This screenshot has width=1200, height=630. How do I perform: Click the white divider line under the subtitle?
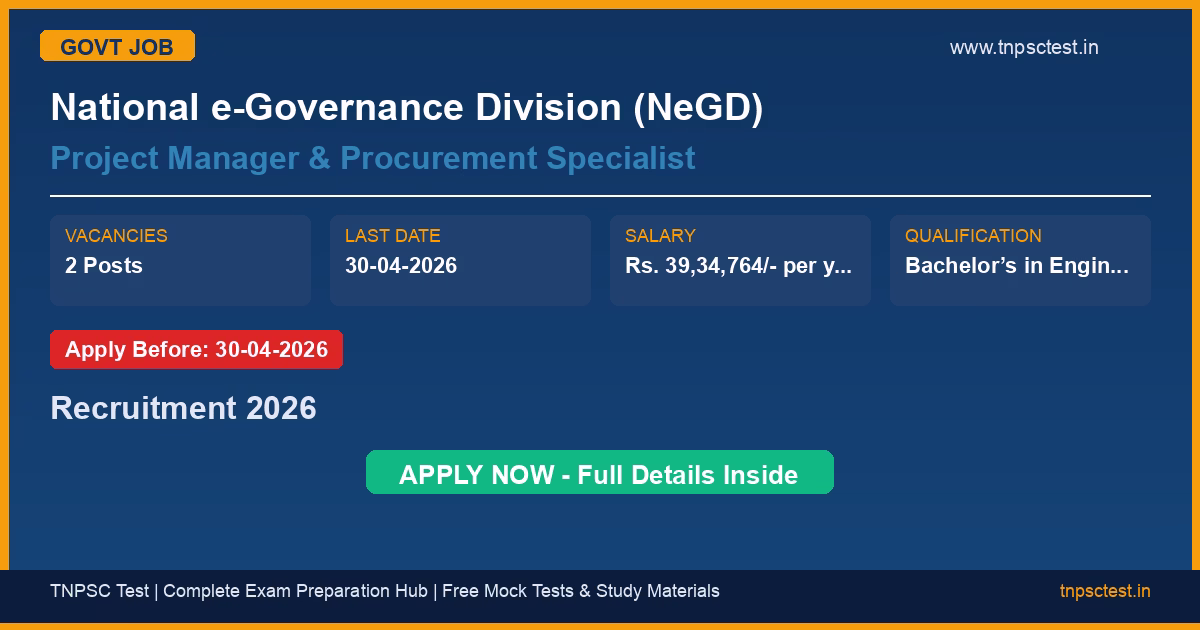(600, 196)
